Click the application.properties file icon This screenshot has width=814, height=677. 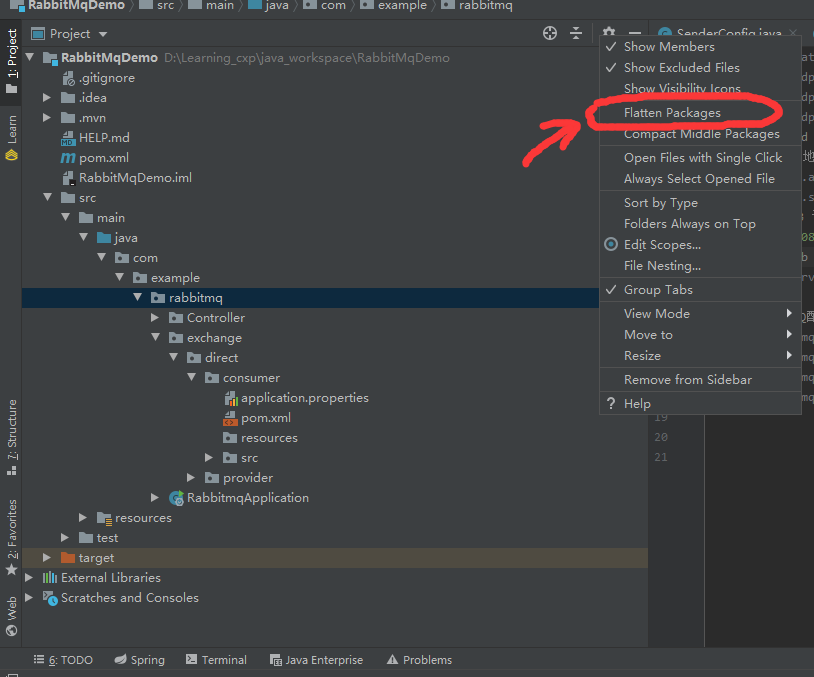(x=231, y=398)
